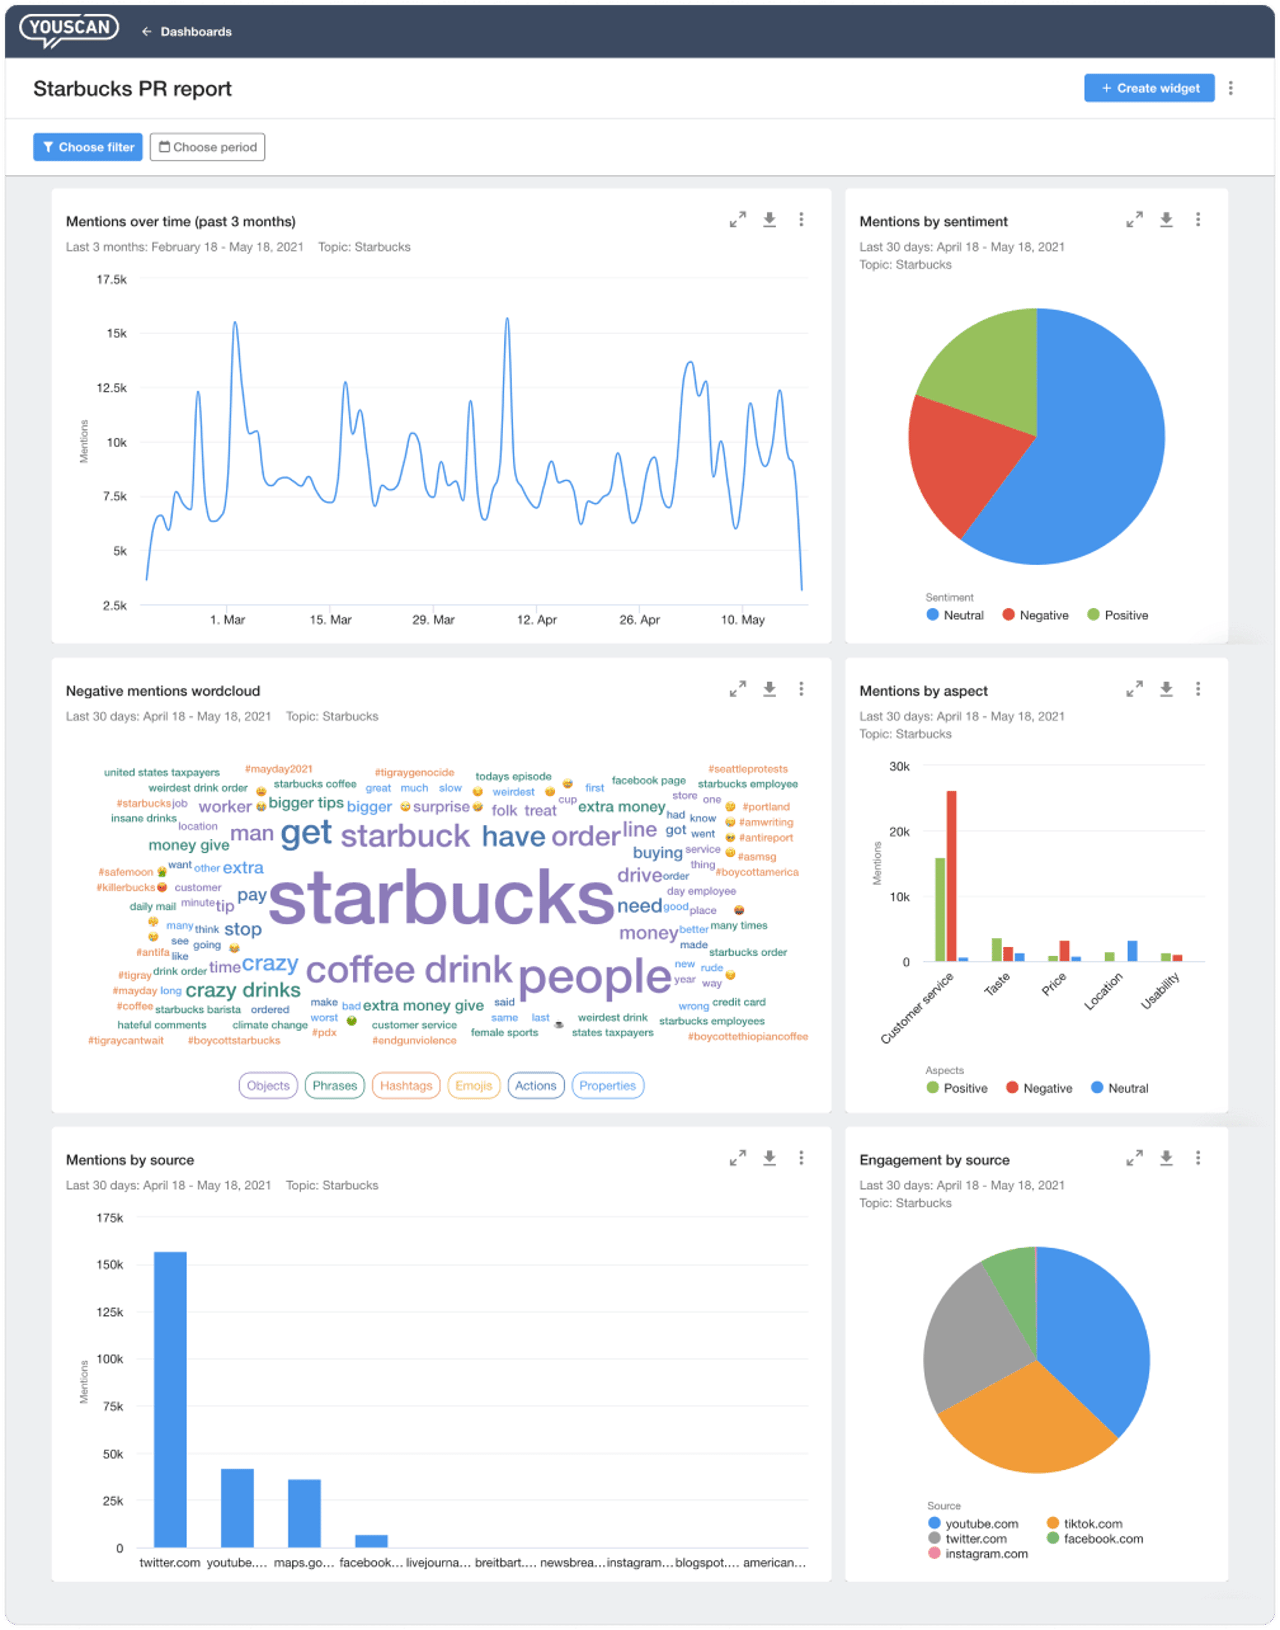Expand Mentions by aspect widget fullscreen
The height and width of the screenshot is (1630, 1280).
tap(1134, 689)
